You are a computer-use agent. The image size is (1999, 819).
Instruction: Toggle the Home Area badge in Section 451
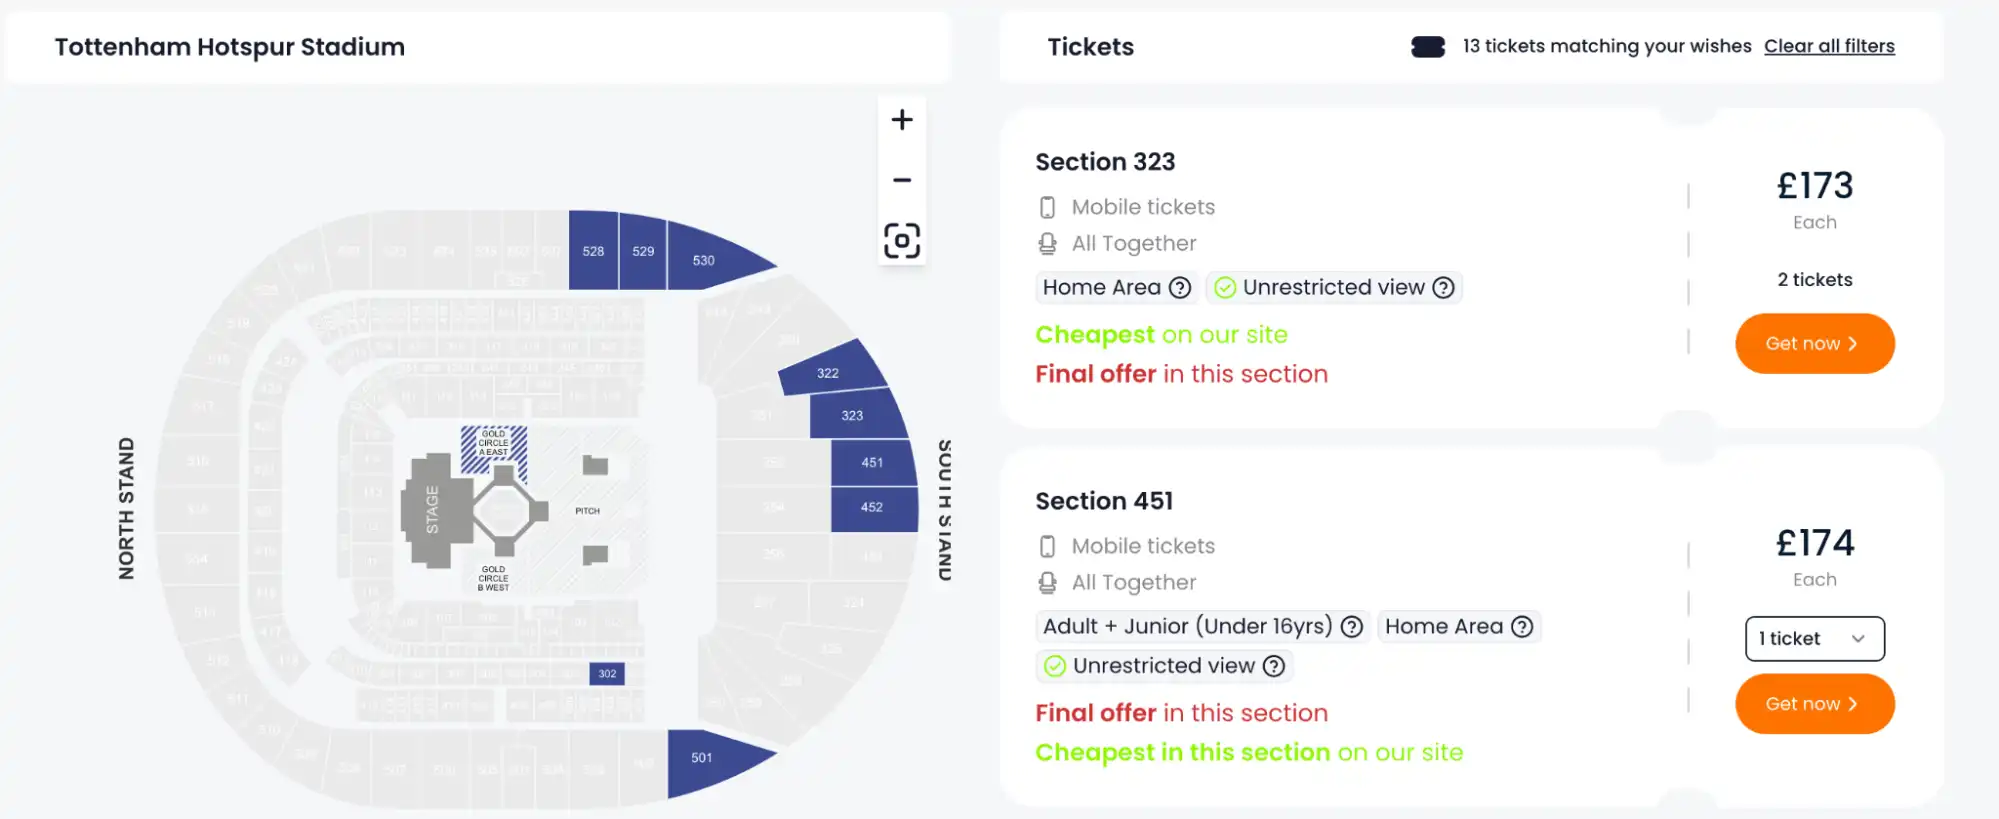point(1459,626)
